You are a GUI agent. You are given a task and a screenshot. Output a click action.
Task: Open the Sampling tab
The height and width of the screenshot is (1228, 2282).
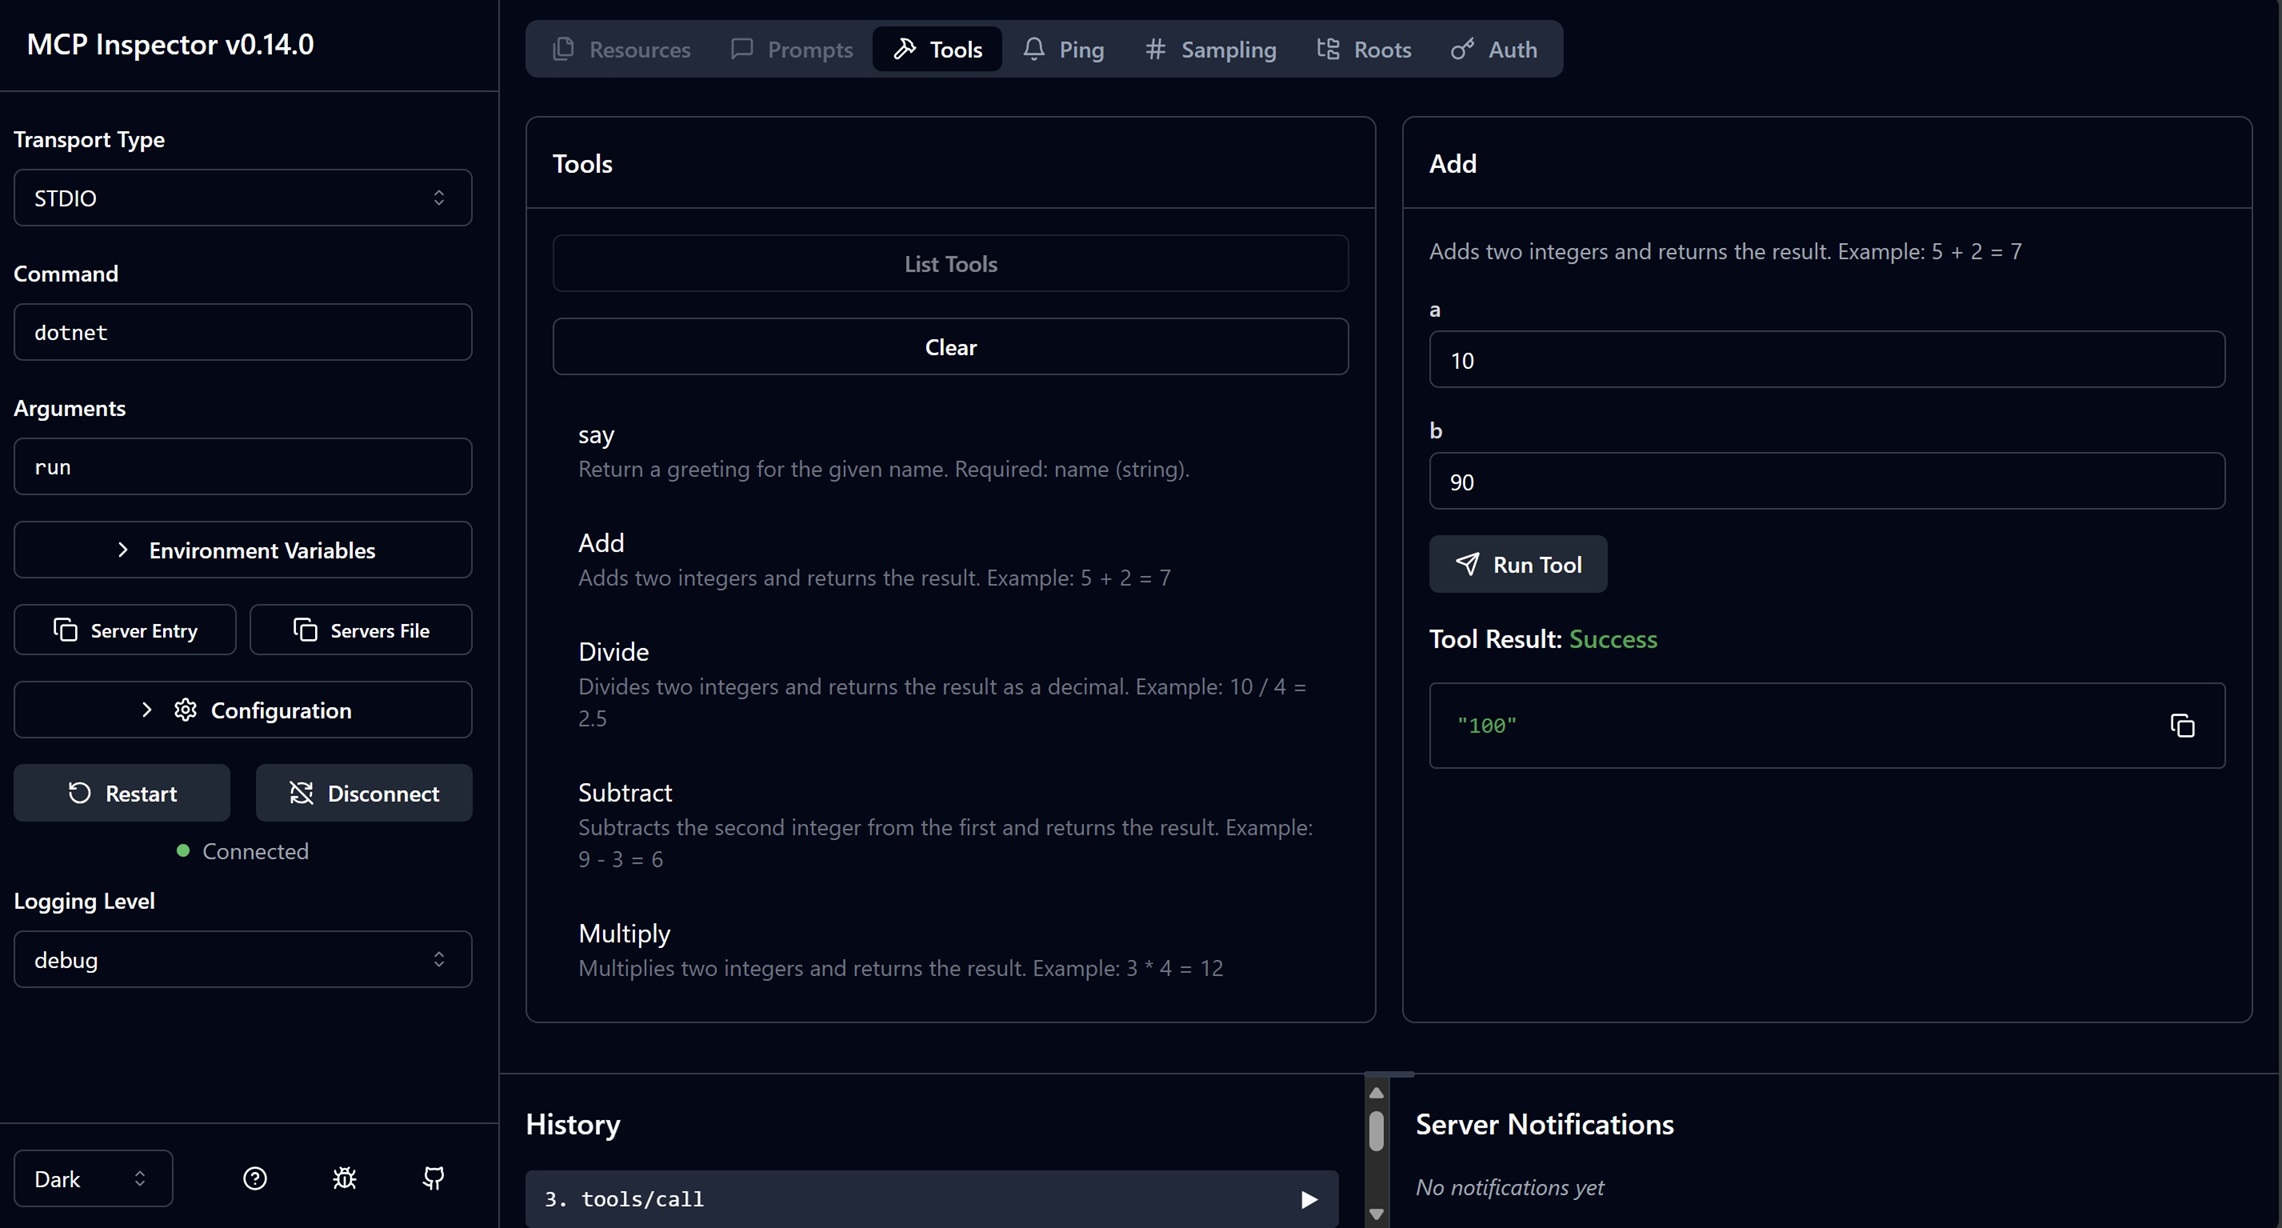1210,49
